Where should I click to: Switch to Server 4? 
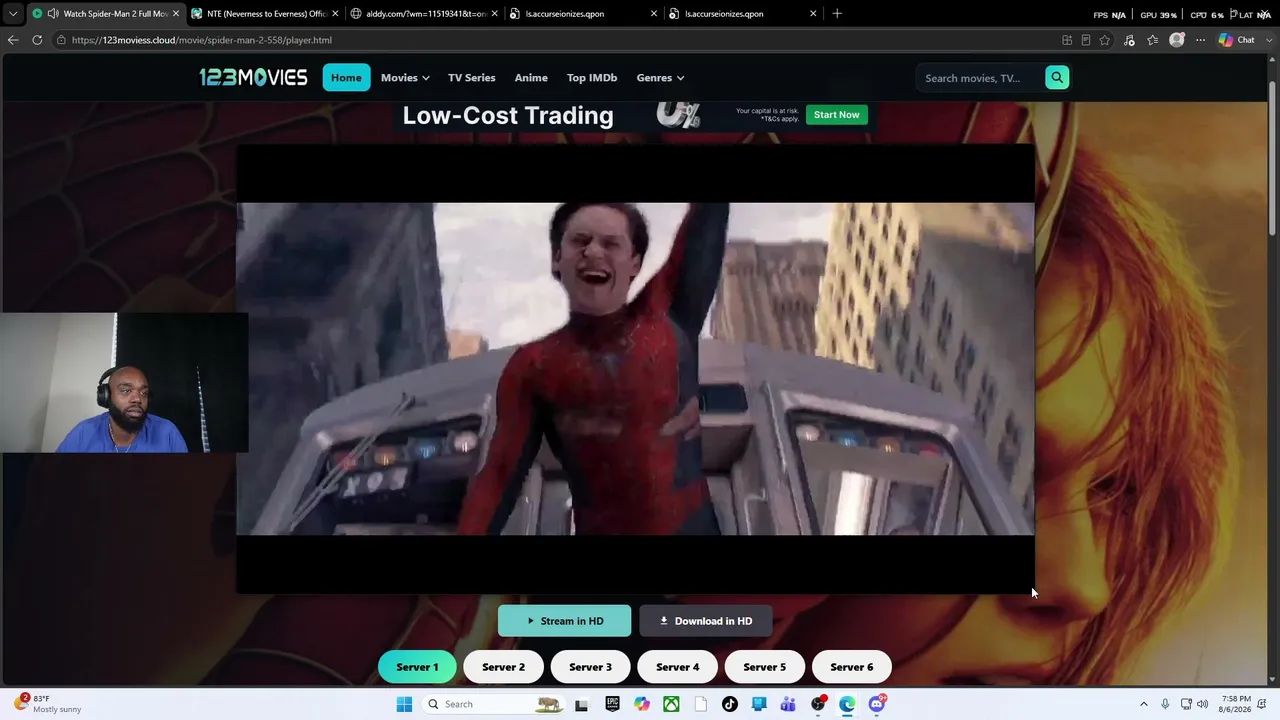coord(677,667)
